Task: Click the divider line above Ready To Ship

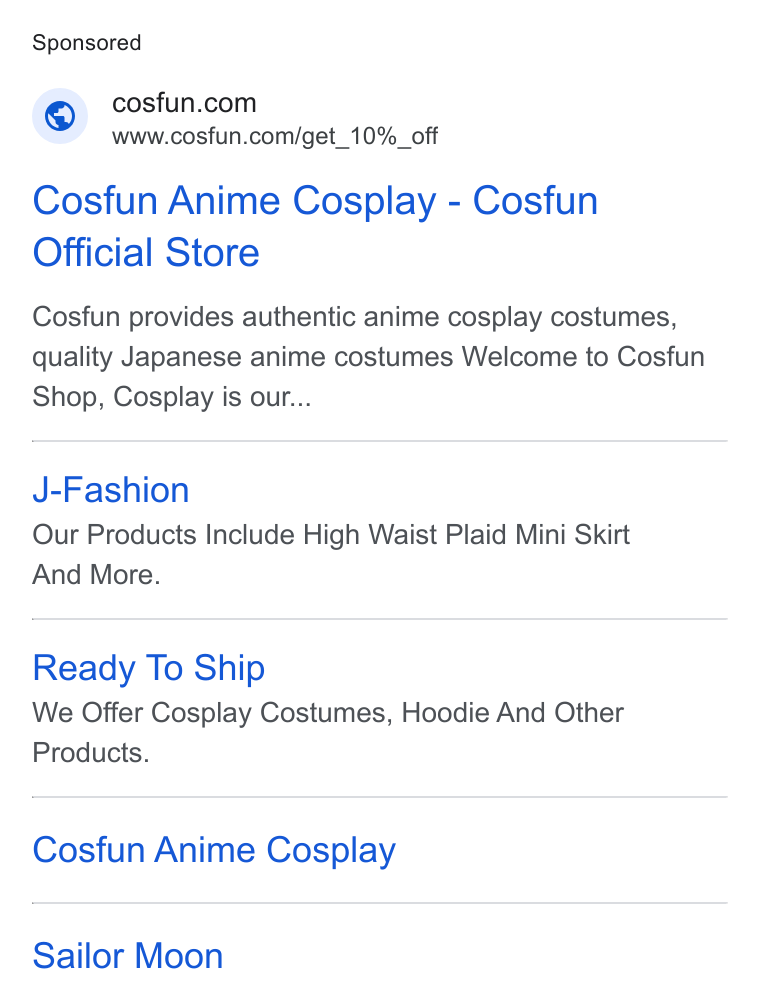Action: click(379, 619)
